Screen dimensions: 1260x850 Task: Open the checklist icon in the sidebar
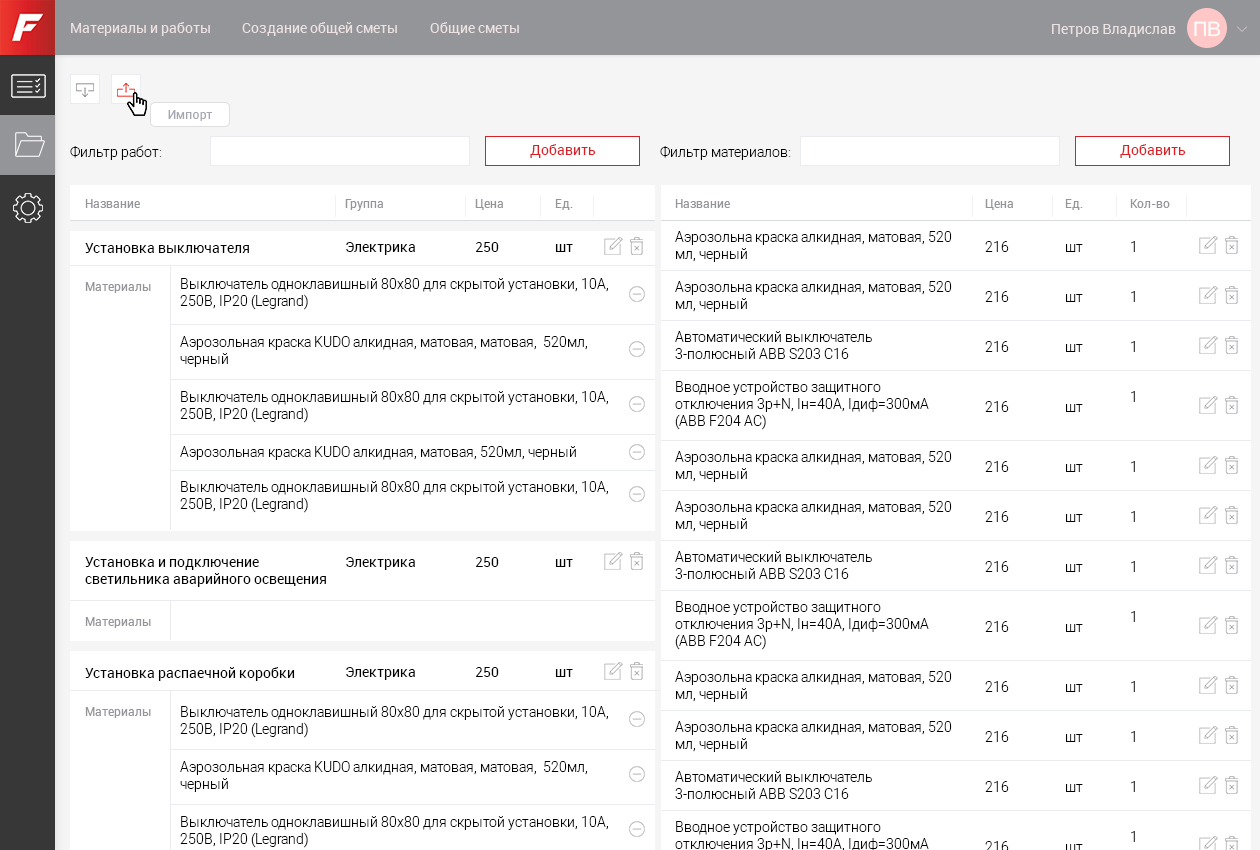[27, 86]
